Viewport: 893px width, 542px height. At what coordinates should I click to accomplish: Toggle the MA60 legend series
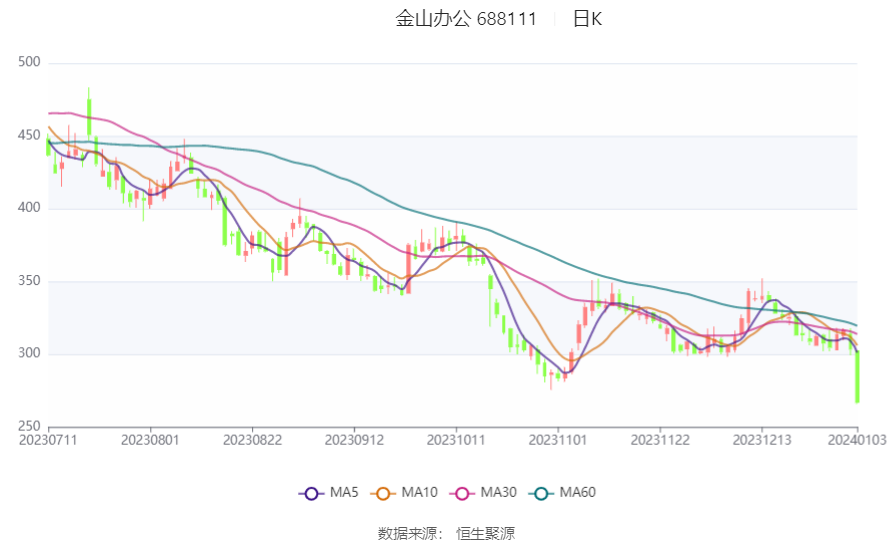pos(562,493)
